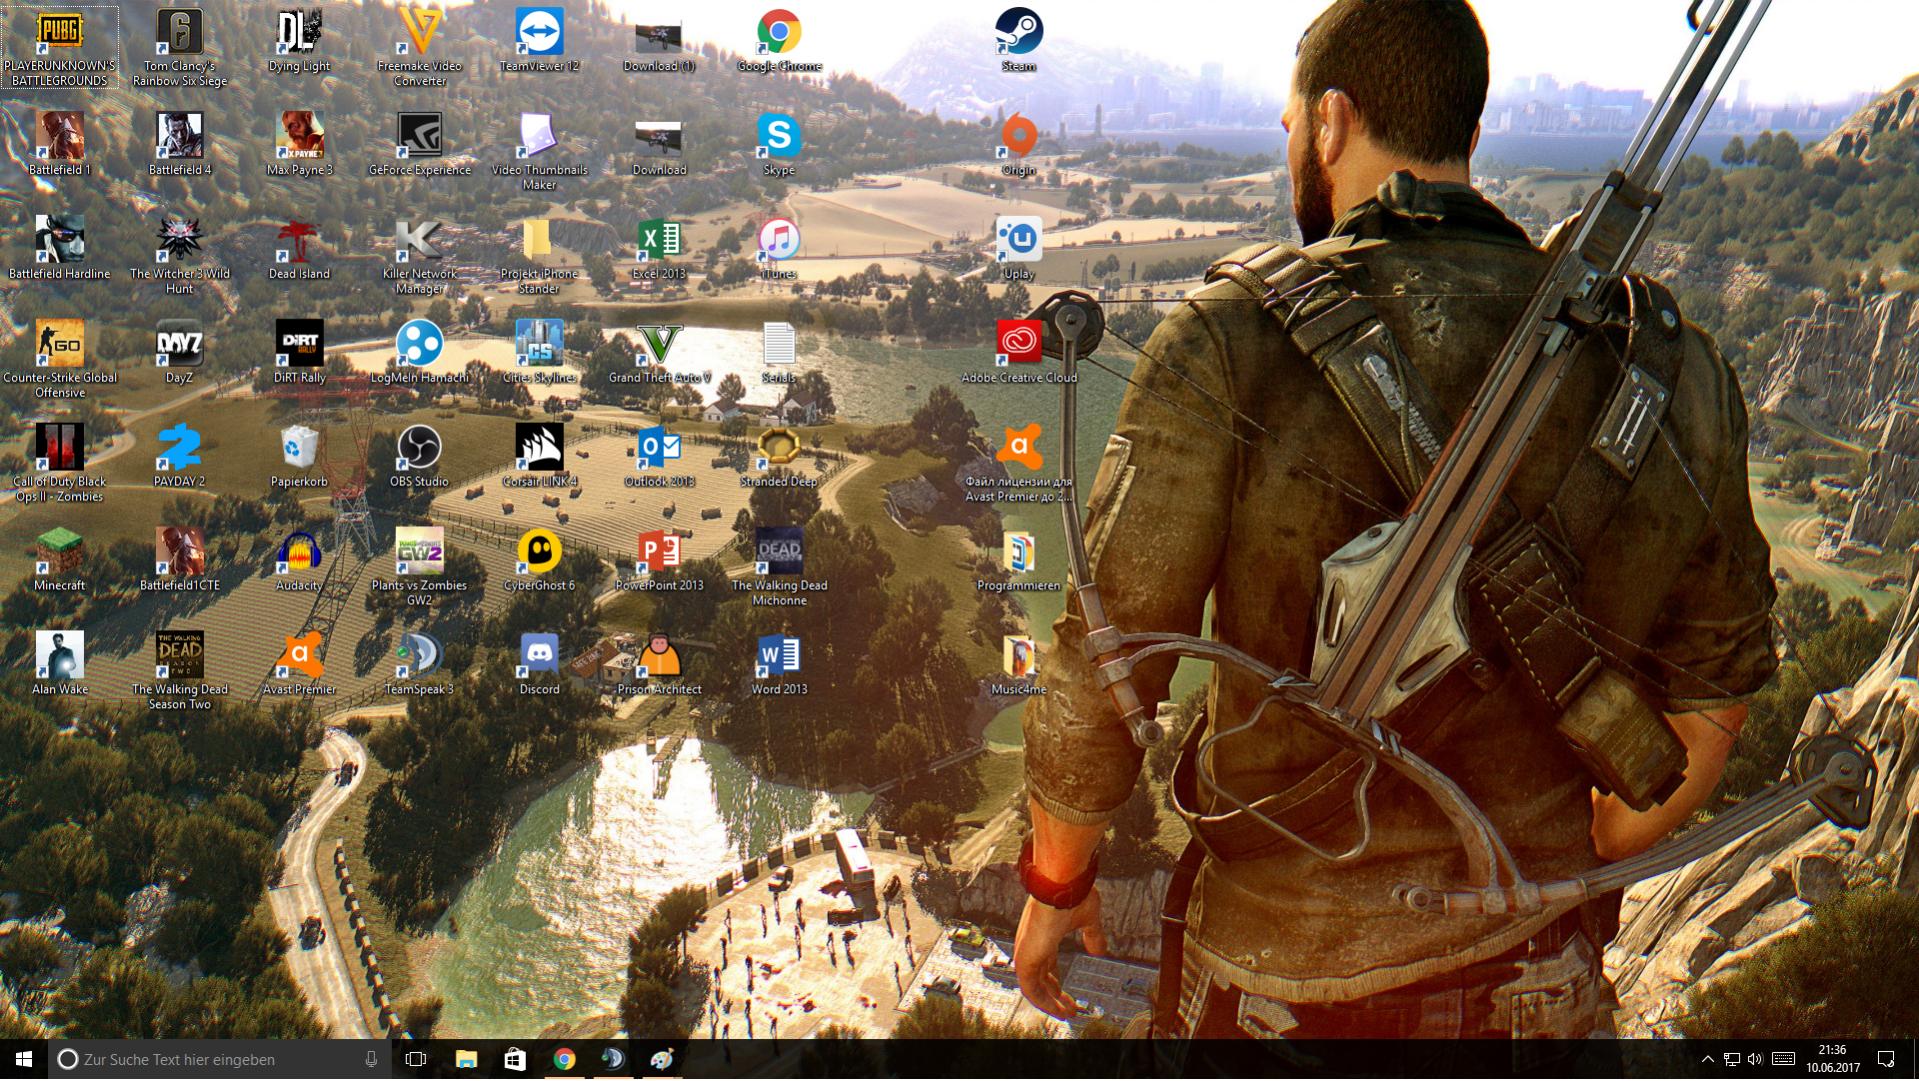Click Counter-Strike Global Offensive shortcut

click(x=60, y=359)
